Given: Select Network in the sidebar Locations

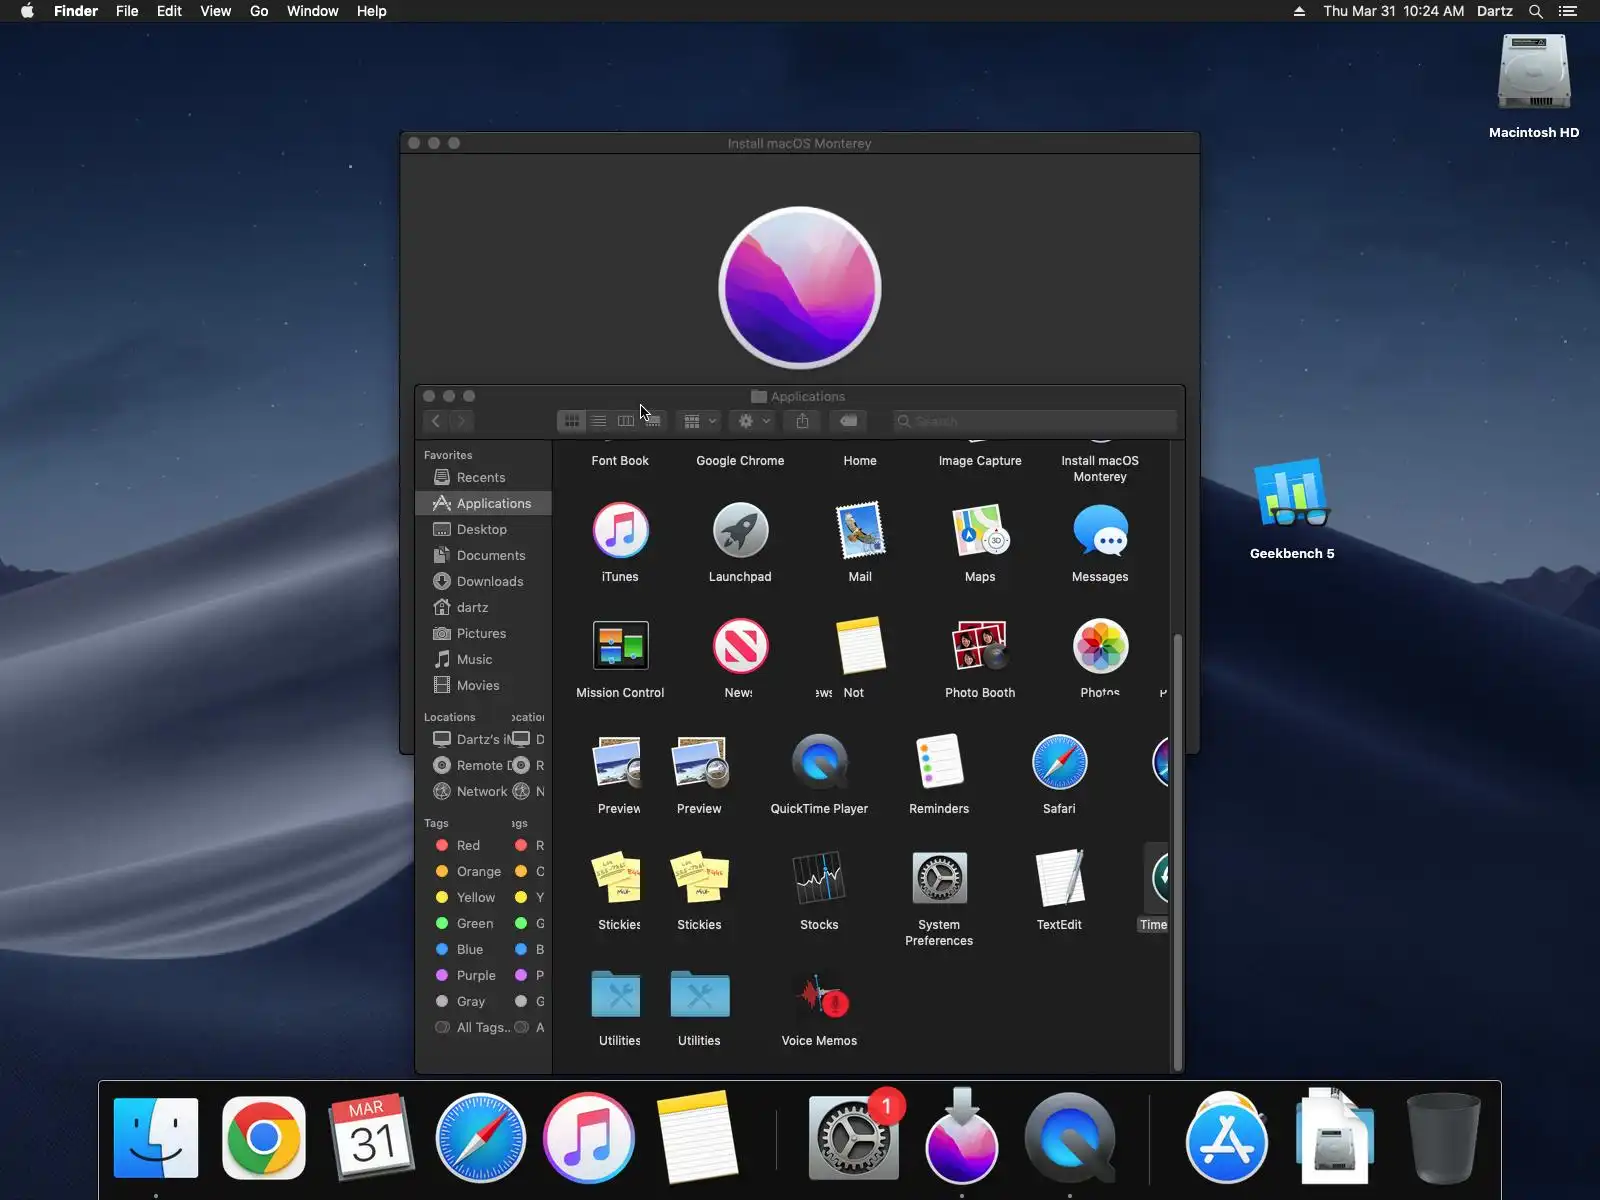Looking at the screenshot, I should pos(470,791).
